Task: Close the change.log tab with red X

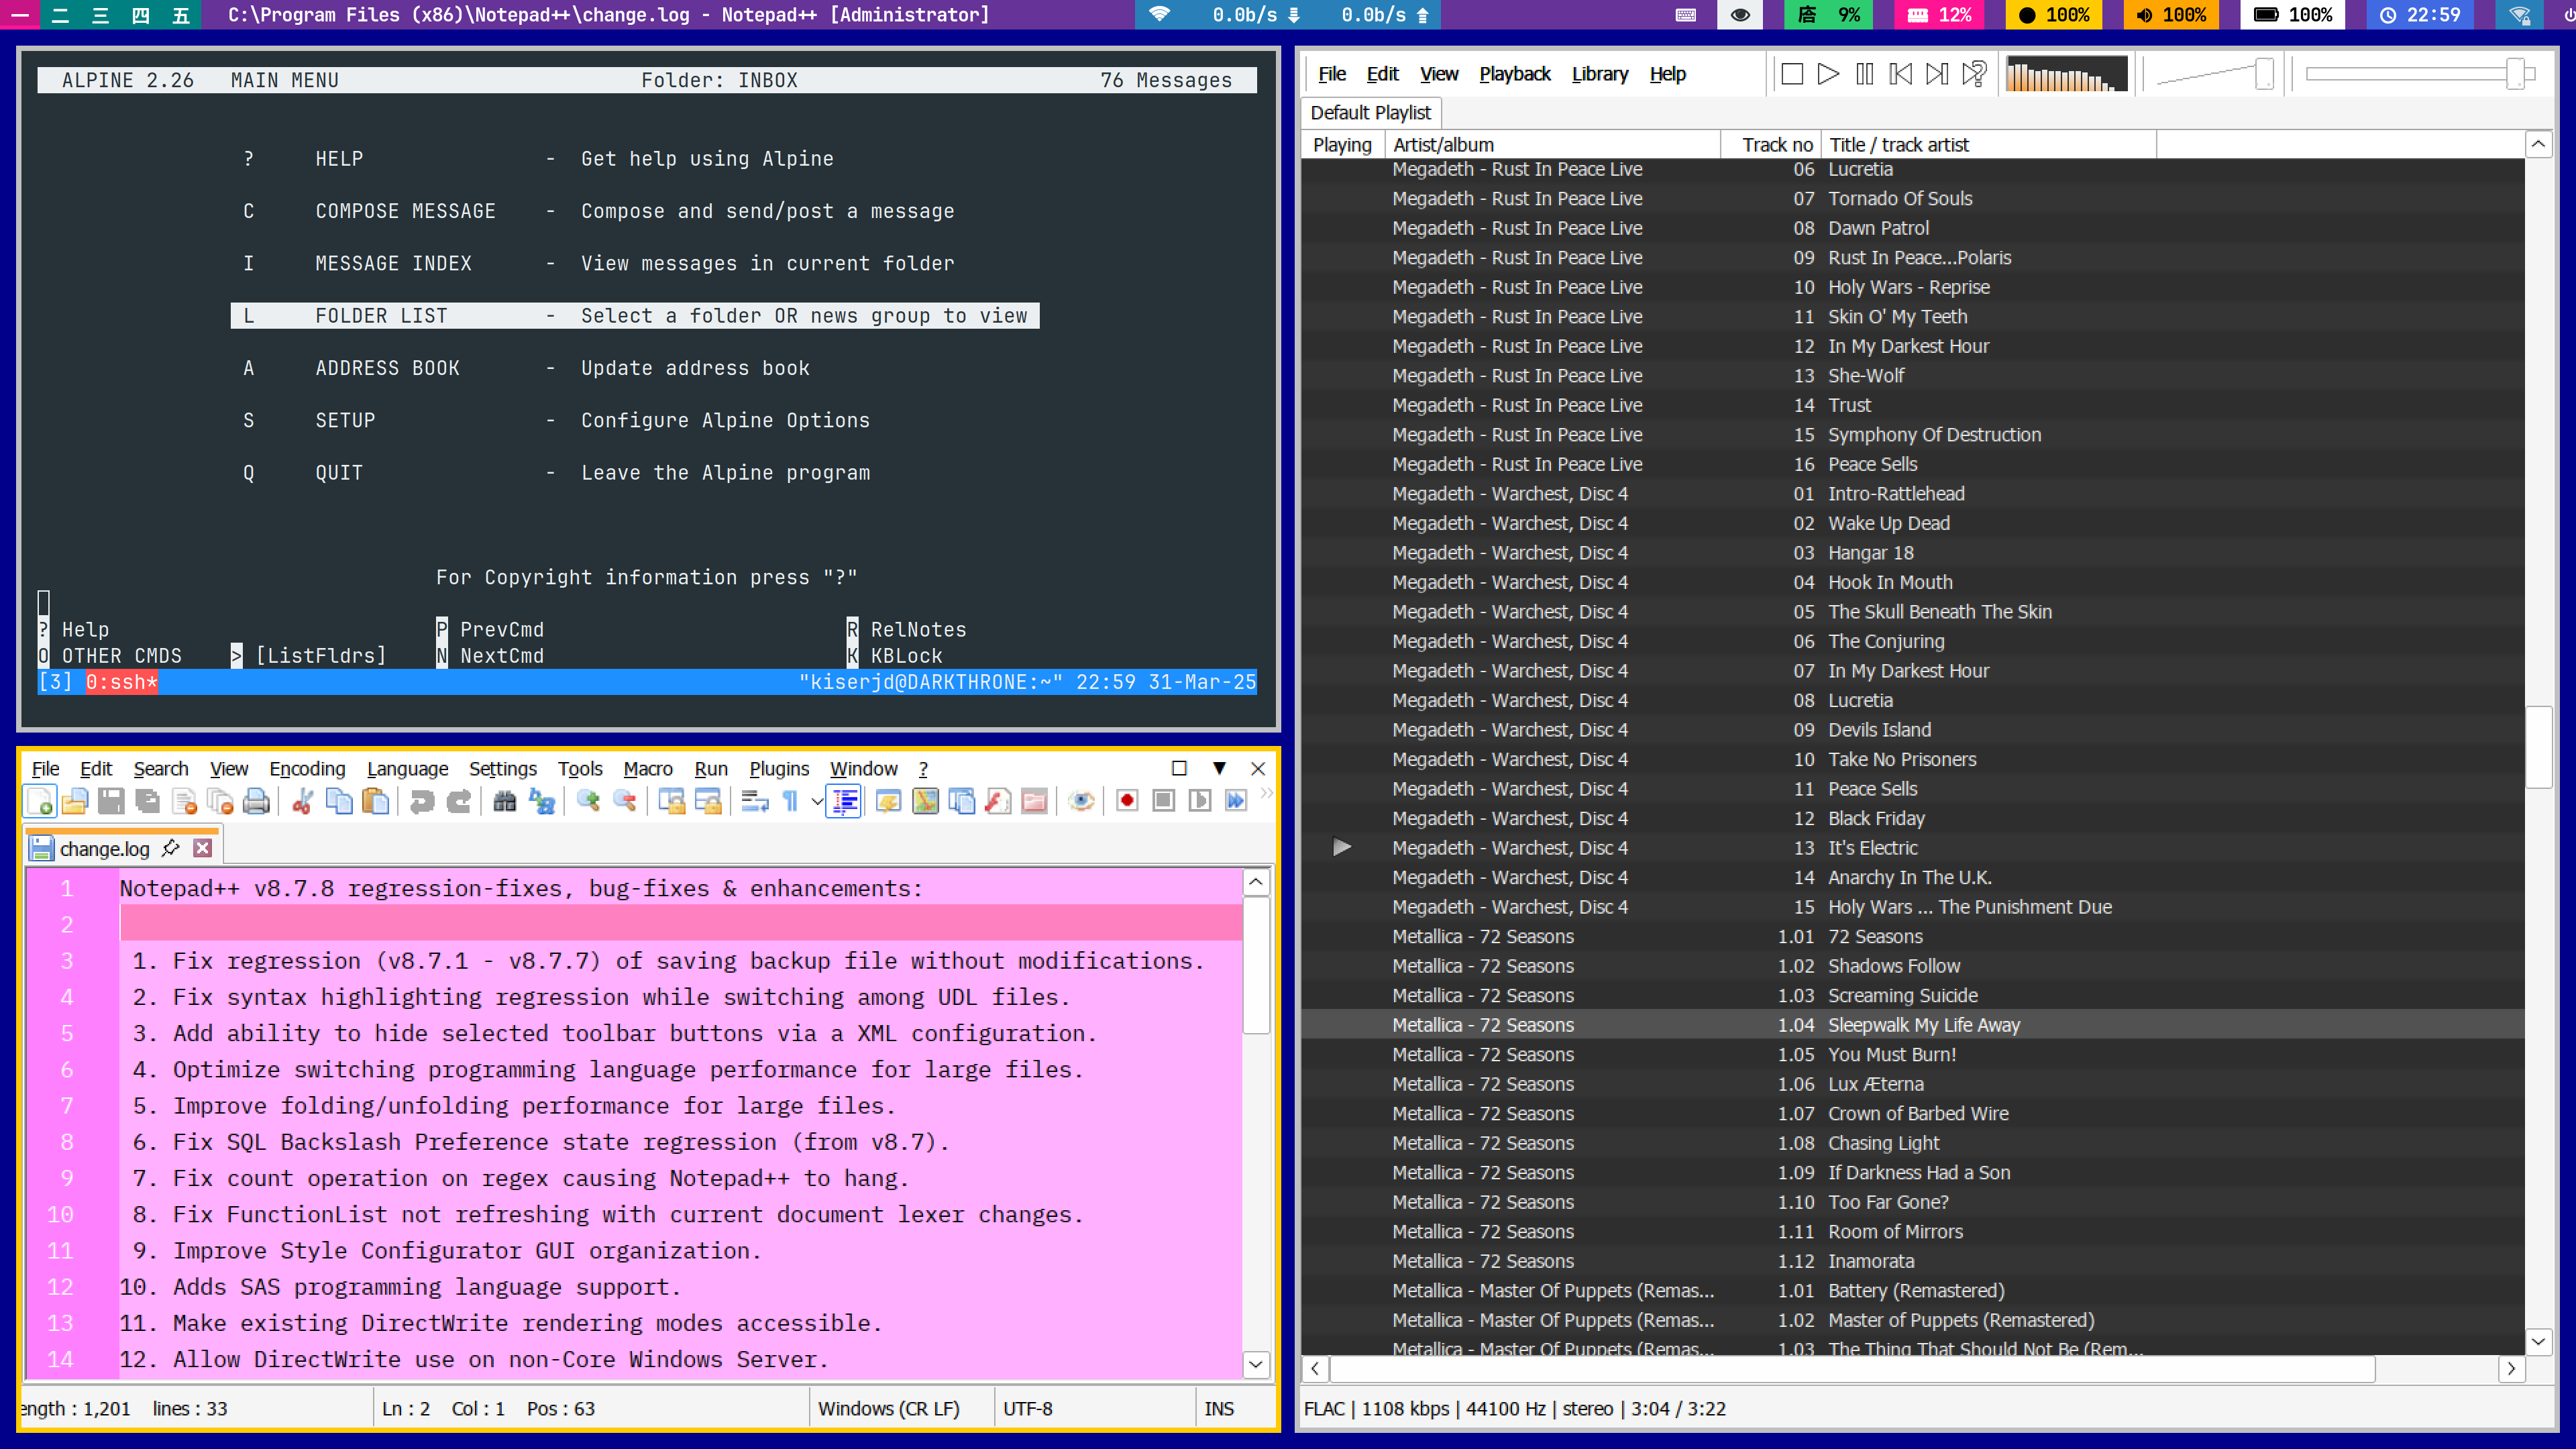Action: [203, 848]
